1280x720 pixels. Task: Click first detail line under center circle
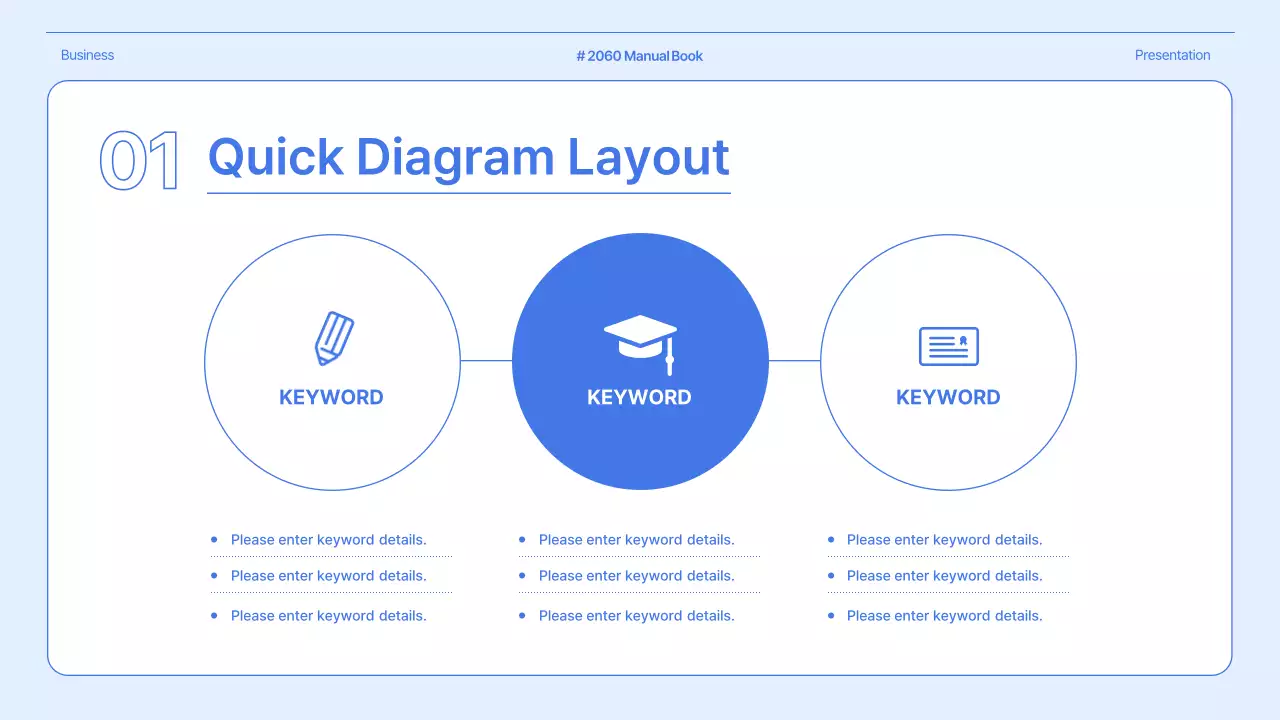click(636, 540)
